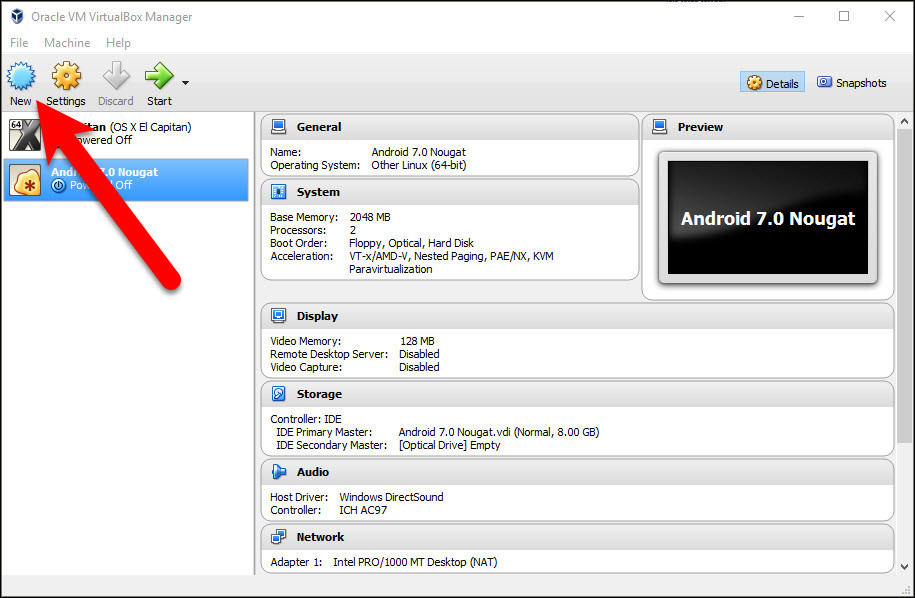Click 'Floppy, Optical, Hard Disk' boot order
Viewport: 915px width, 598px height.
pyautogui.click(x=411, y=243)
